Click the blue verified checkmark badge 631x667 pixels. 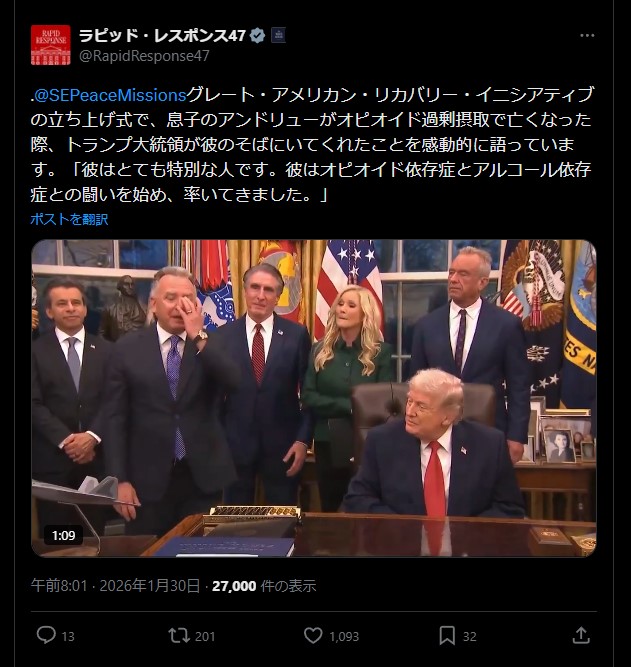257,36
